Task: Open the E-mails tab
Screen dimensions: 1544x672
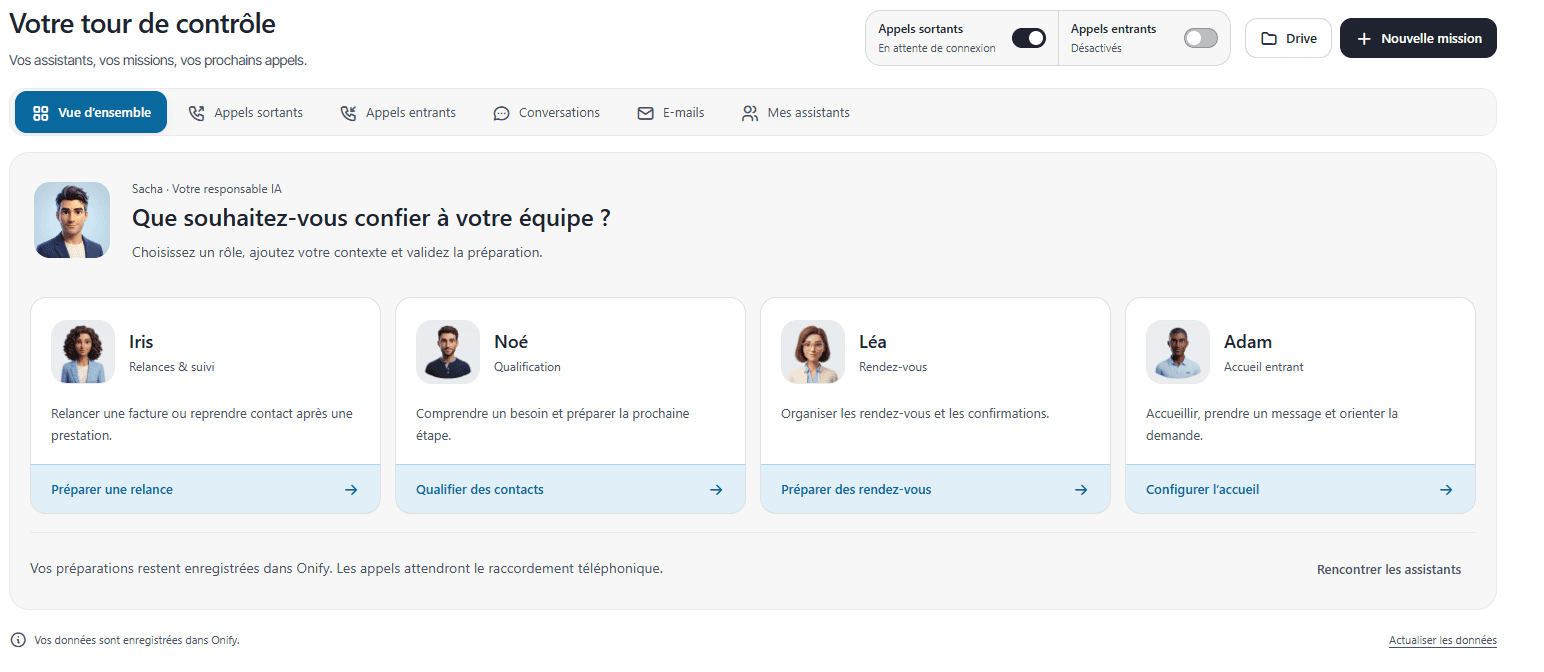Action: 671,113
